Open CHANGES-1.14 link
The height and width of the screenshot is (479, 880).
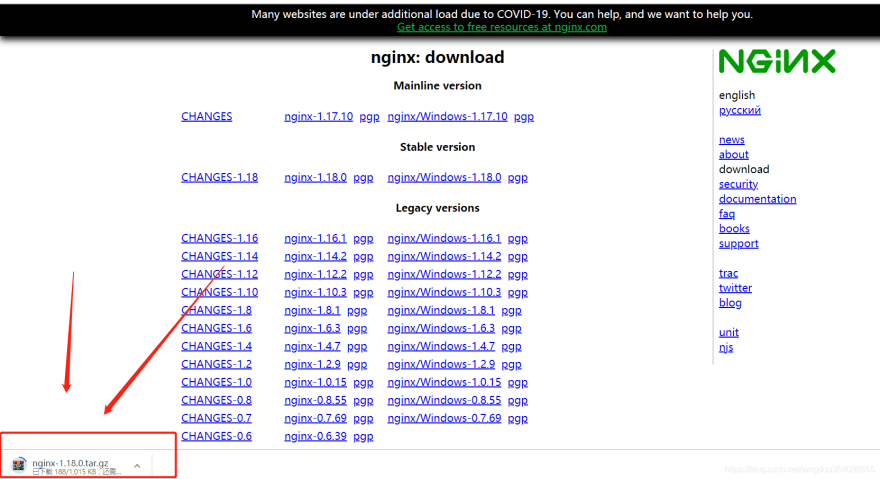pos(219,256)
